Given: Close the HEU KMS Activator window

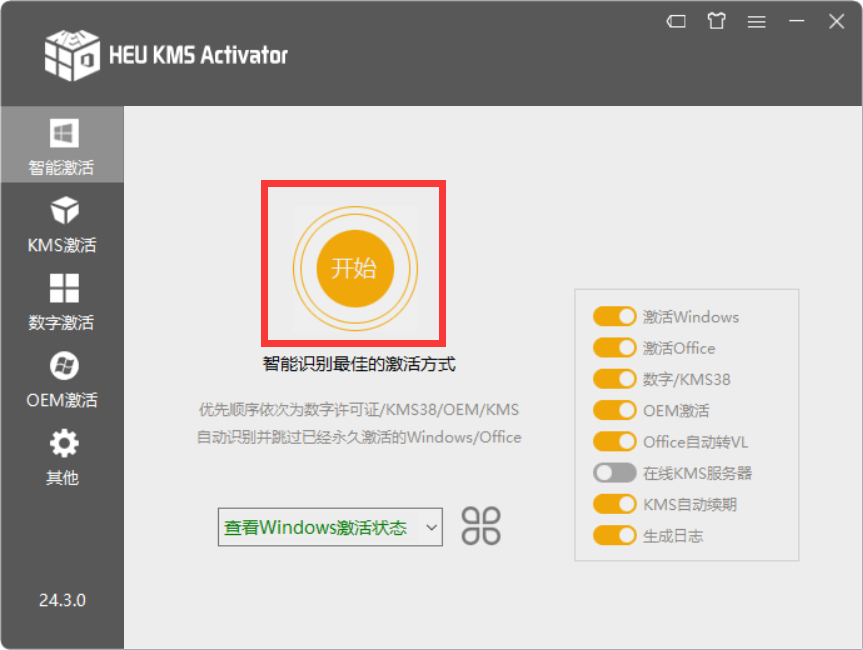Looking at the screenshot, I should pos(837,21).
